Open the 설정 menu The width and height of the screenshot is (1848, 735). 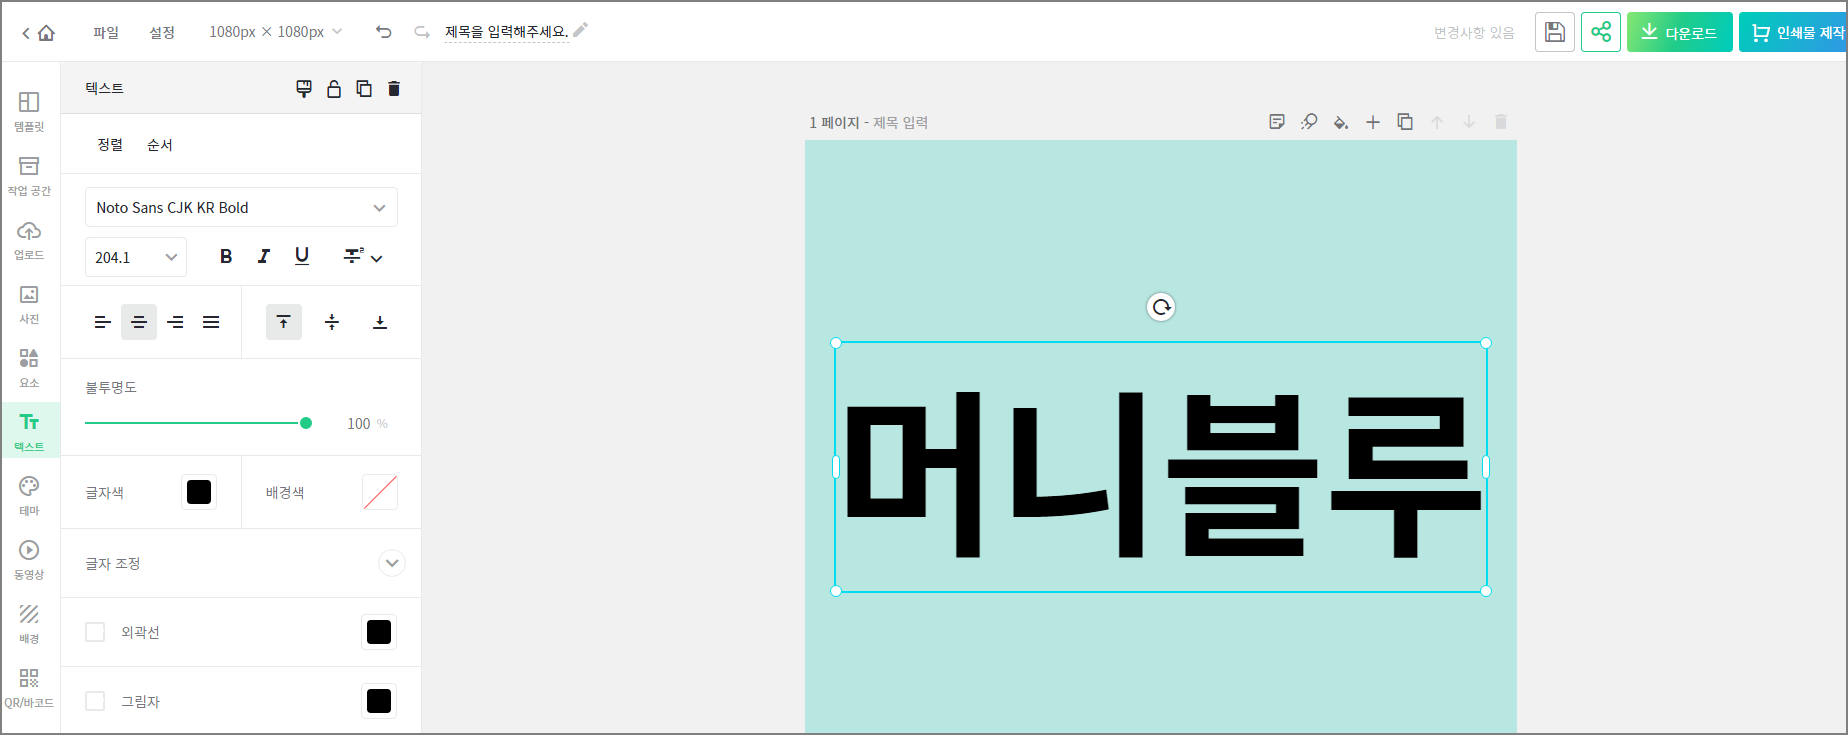162,32
